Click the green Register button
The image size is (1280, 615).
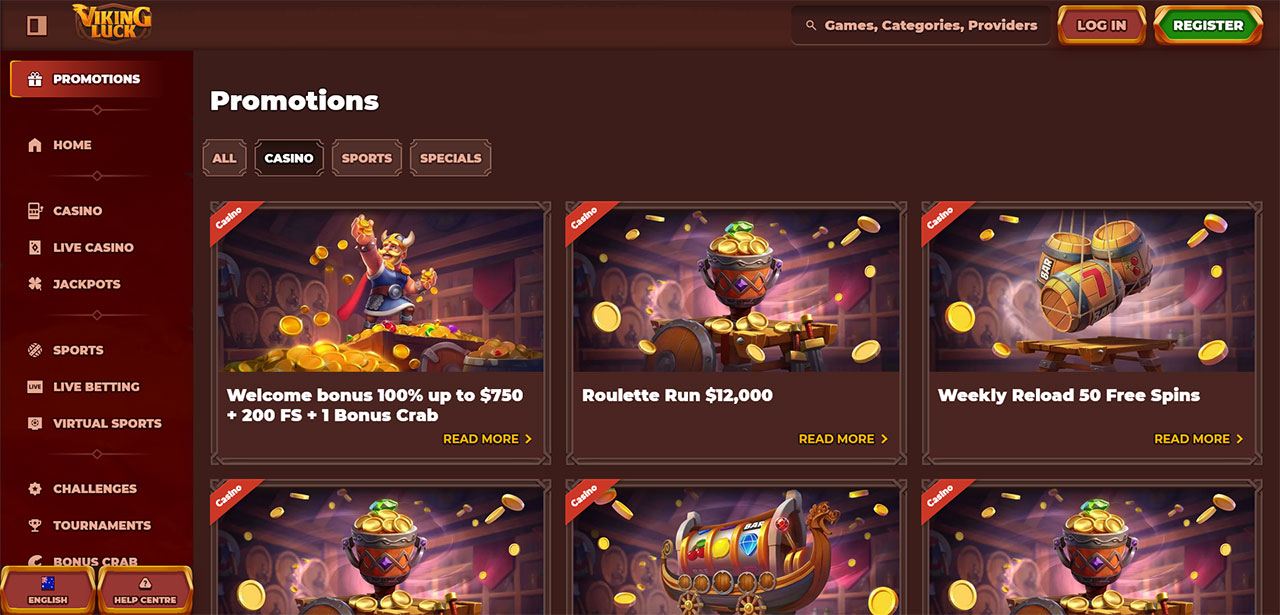pyautogui.click(x=1208, y=25)
